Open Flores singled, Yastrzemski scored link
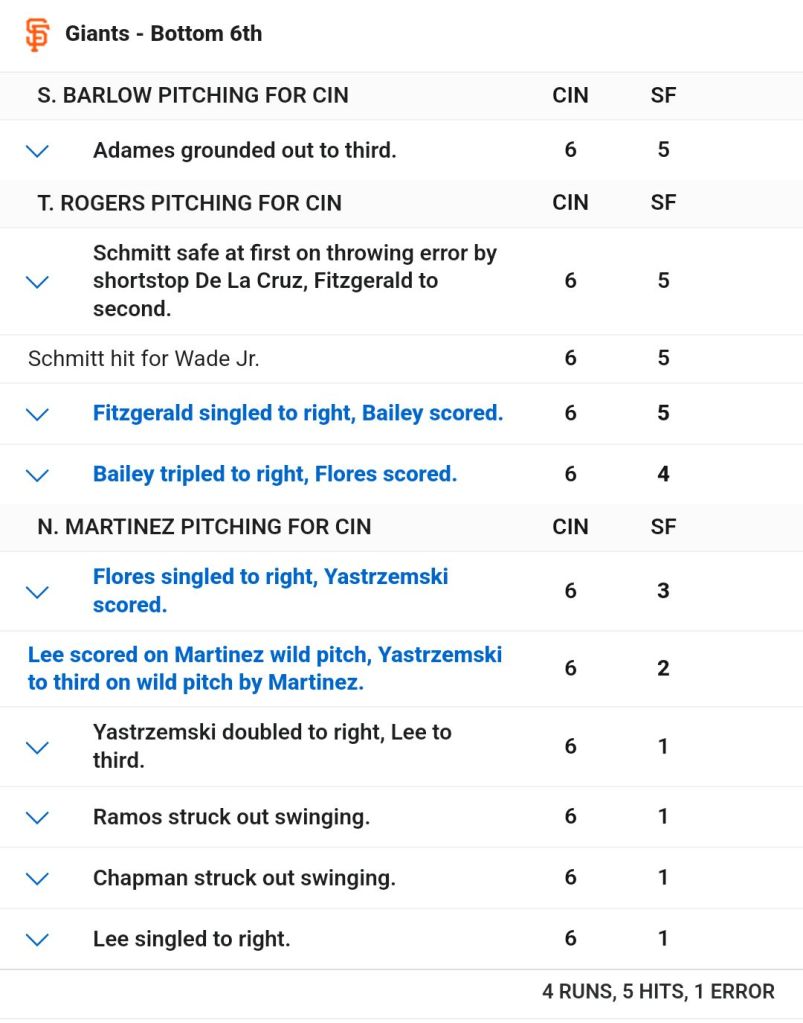The image size is (803, 1023). (x=270, y=590)
